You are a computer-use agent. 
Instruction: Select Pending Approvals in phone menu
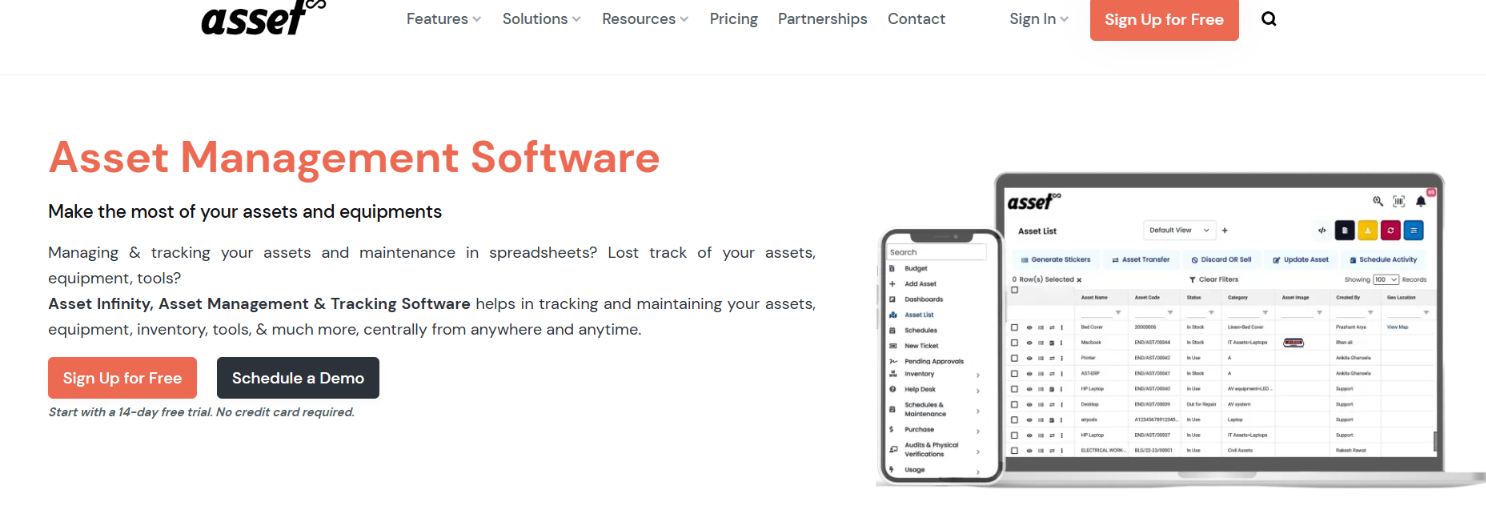pos(934,361)
